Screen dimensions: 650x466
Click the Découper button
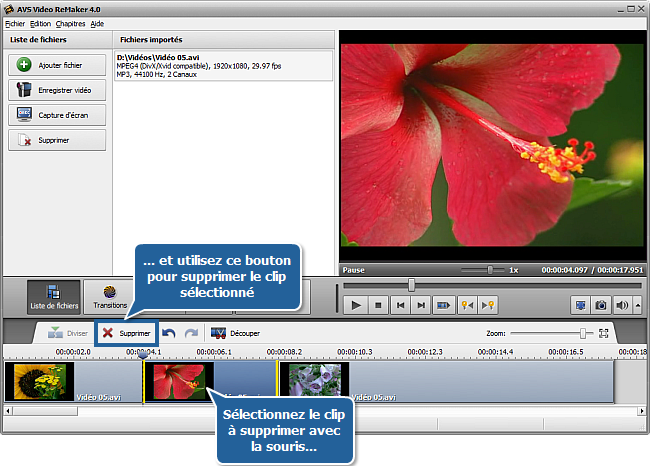click(236, 333)
